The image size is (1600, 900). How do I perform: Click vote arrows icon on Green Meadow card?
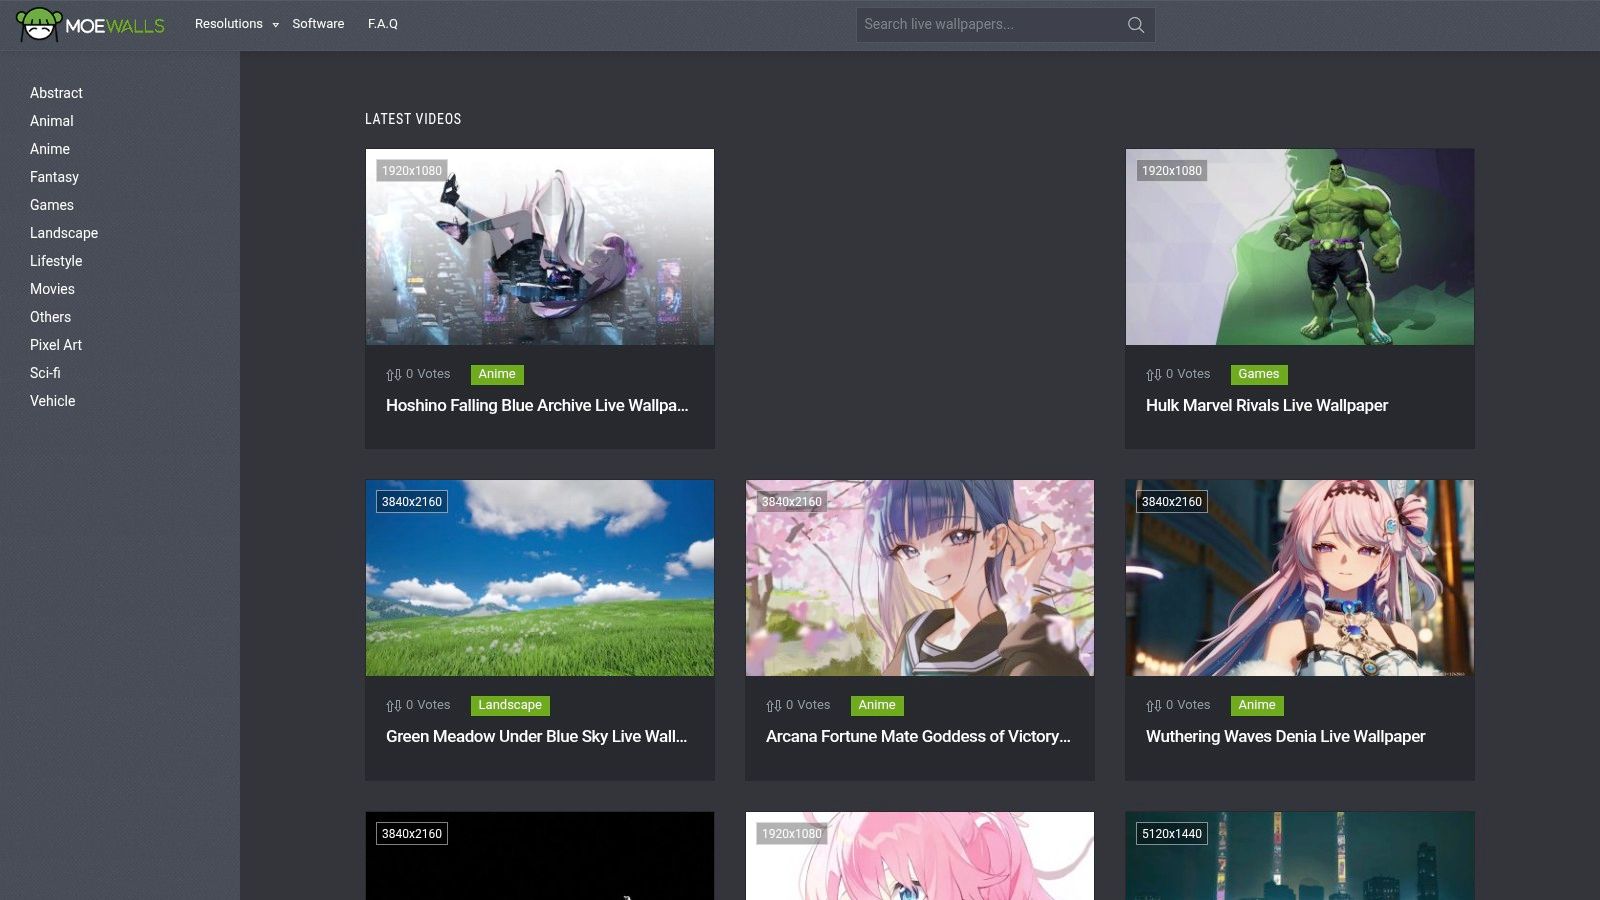point(394,706)
